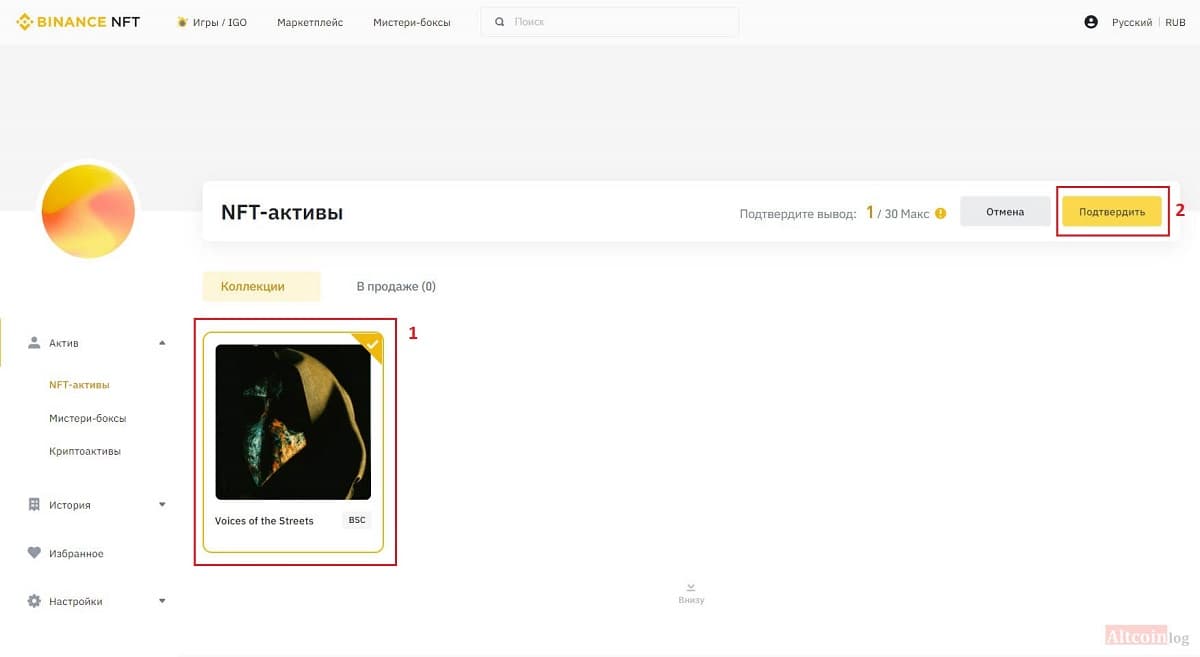Click the crown icon beside Игры / IGO
This screenshot has height=657, width=1200.
coord(182,22)
